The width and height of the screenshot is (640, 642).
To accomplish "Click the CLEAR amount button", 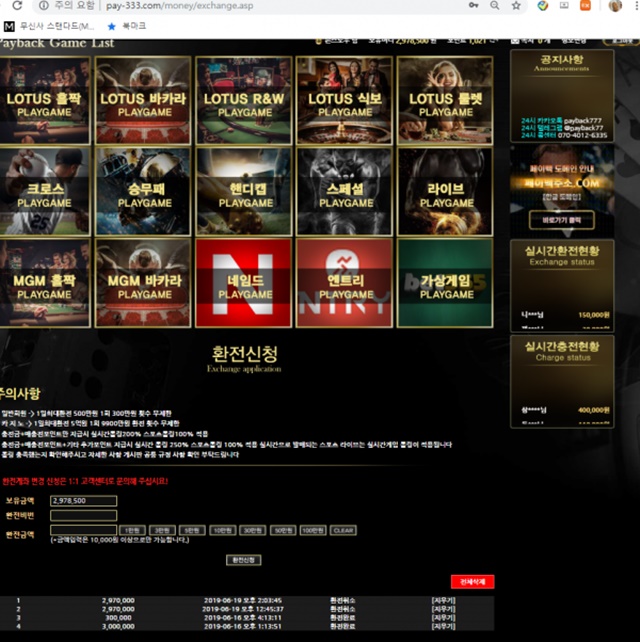I will pyautogui.click(x=343, y=530).
